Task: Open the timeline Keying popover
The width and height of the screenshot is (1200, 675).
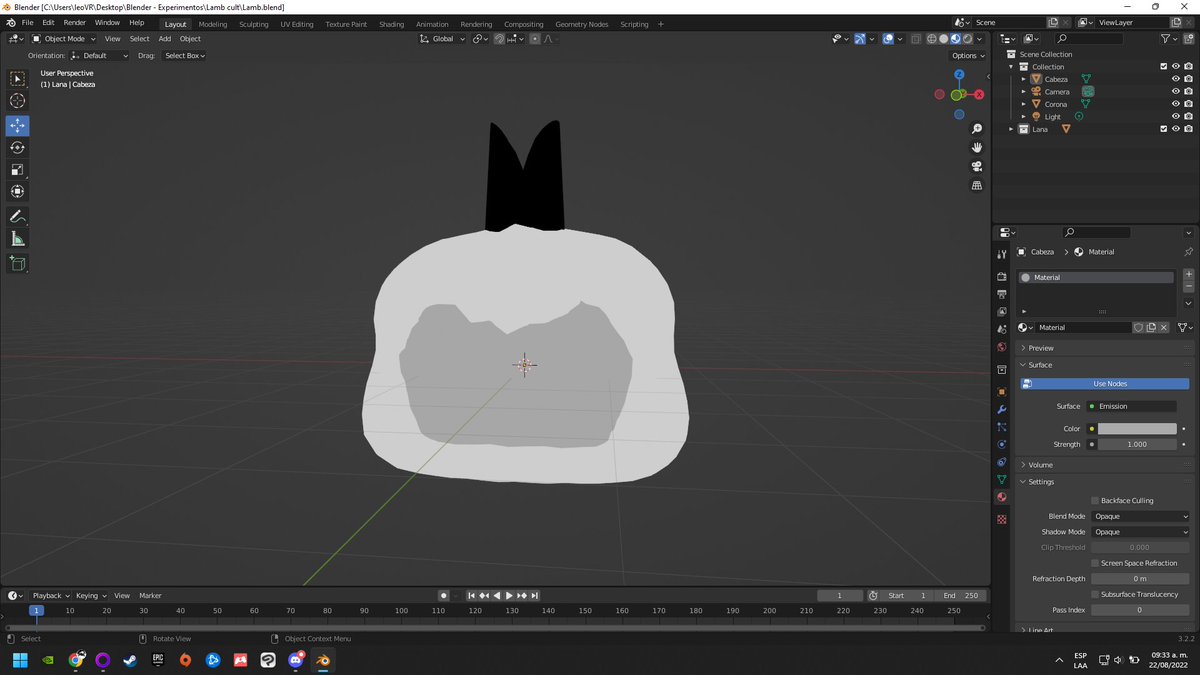Action: tap(89, 596)
